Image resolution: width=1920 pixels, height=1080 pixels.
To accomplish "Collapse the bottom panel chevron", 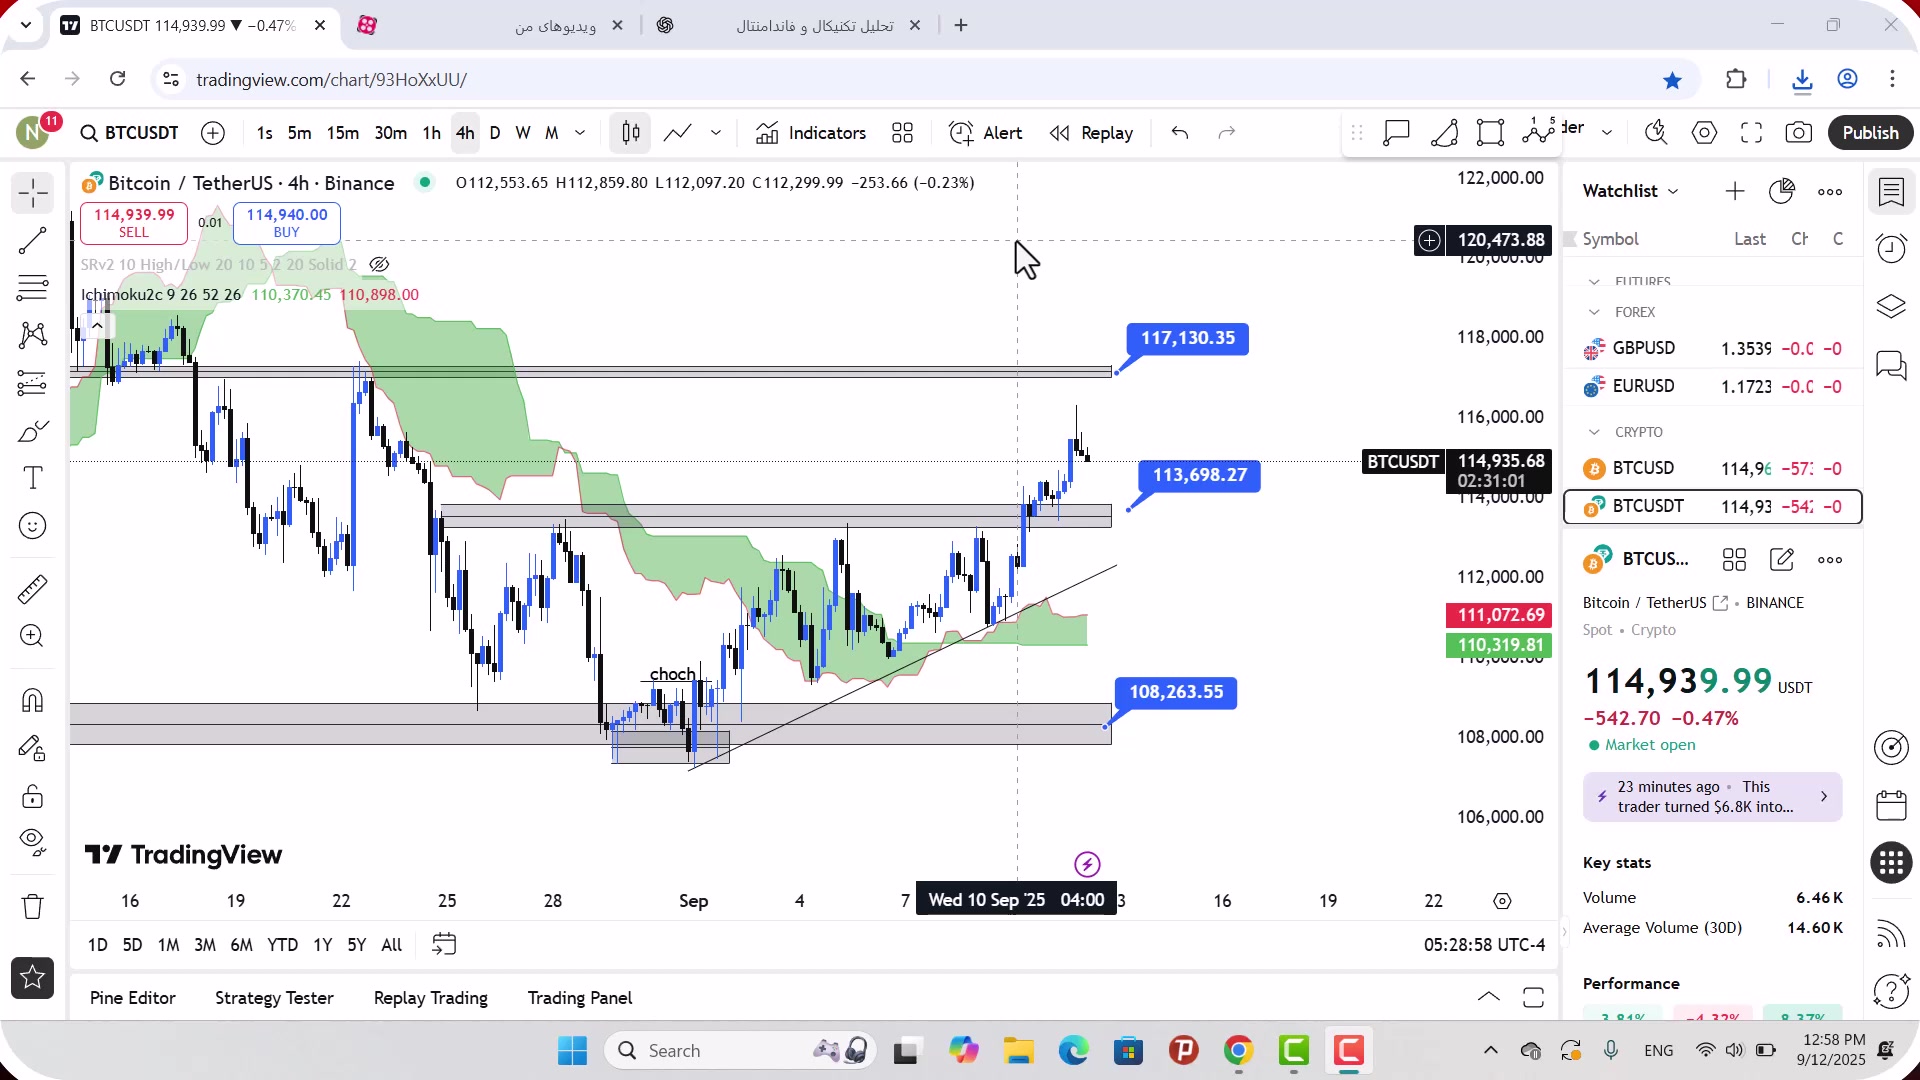I will (x=1488, y=997).
